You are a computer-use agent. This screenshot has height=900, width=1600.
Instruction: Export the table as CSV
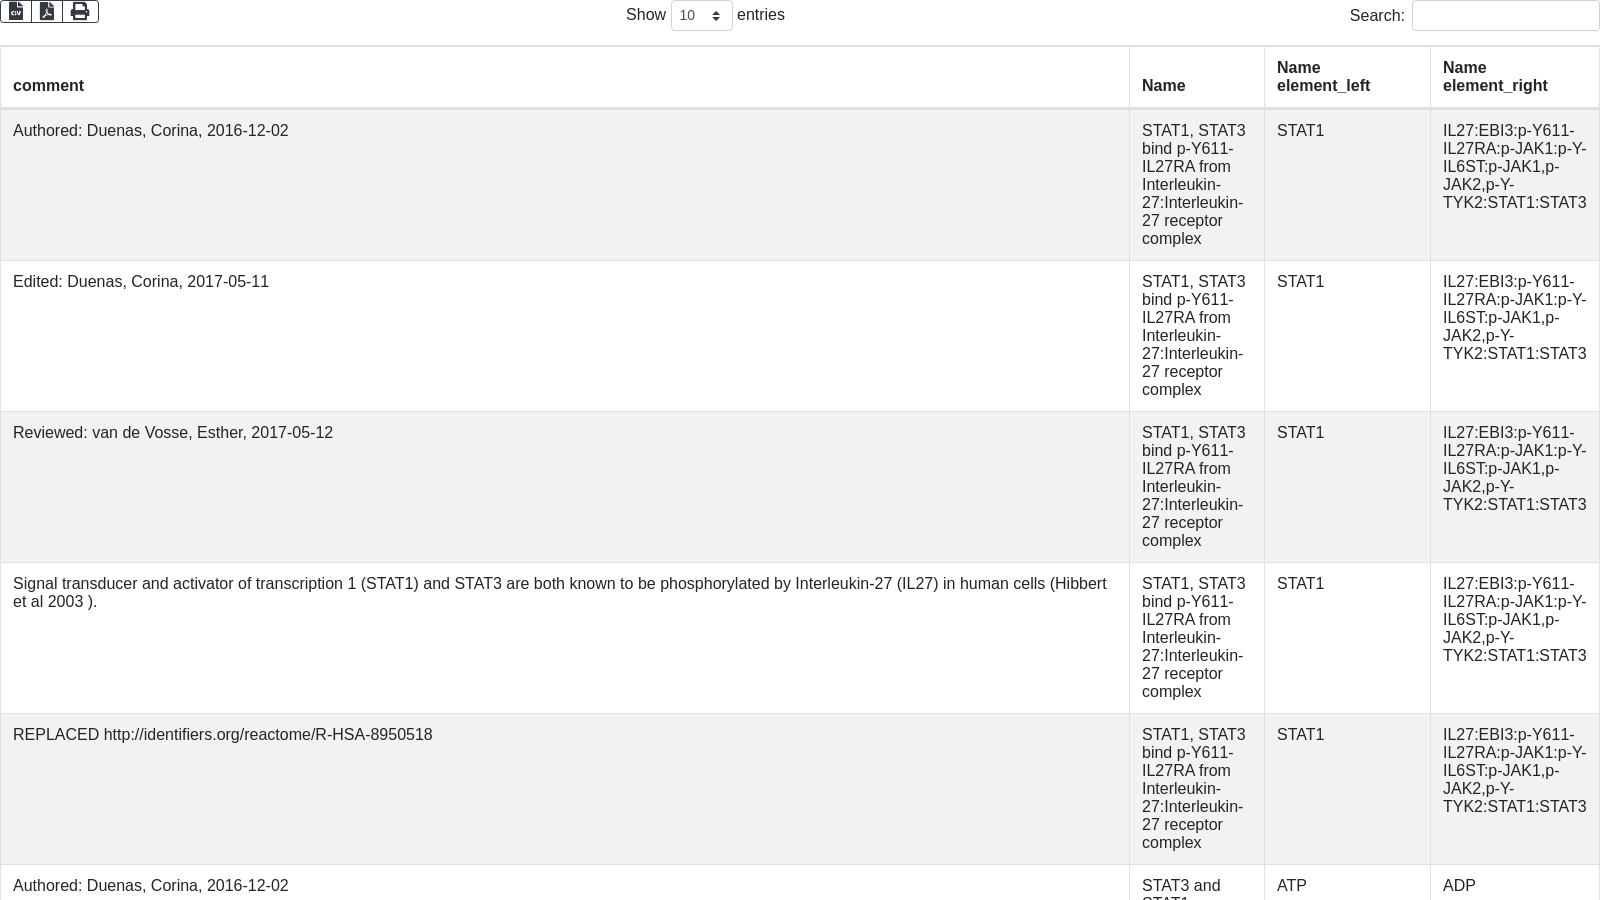(x=16, y=12)
